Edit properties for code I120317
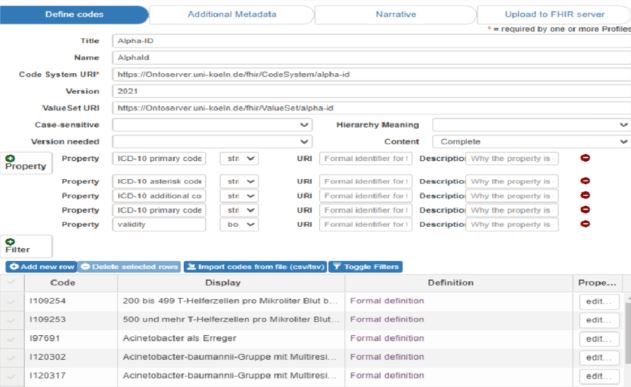Screen dimensions: 631x387 [x=599, y=377]
